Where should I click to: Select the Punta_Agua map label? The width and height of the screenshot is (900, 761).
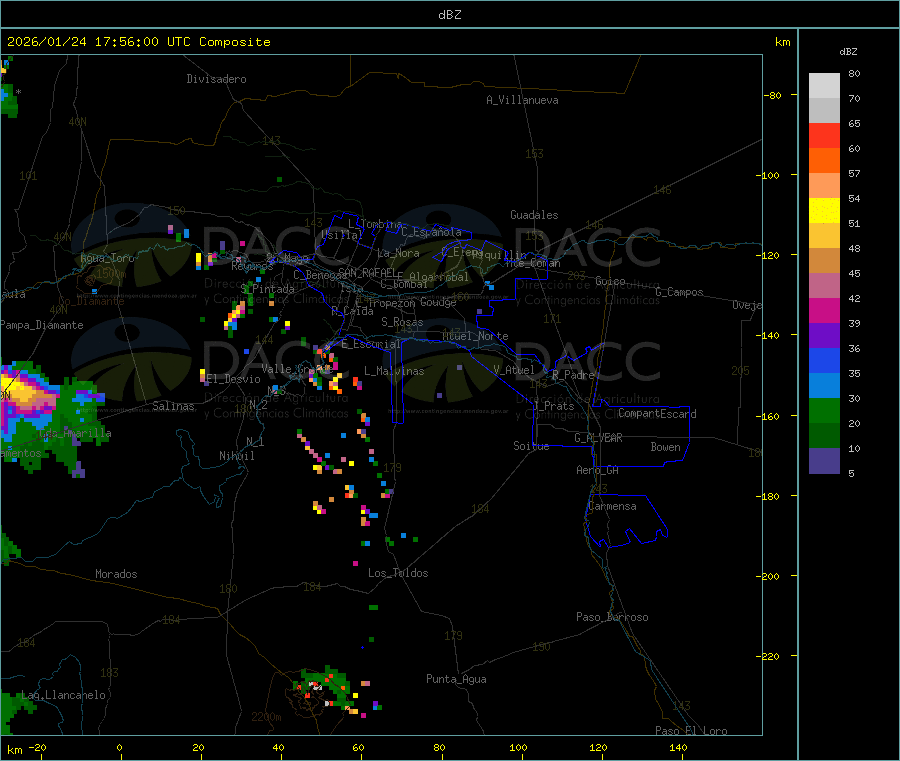[456, 680]
